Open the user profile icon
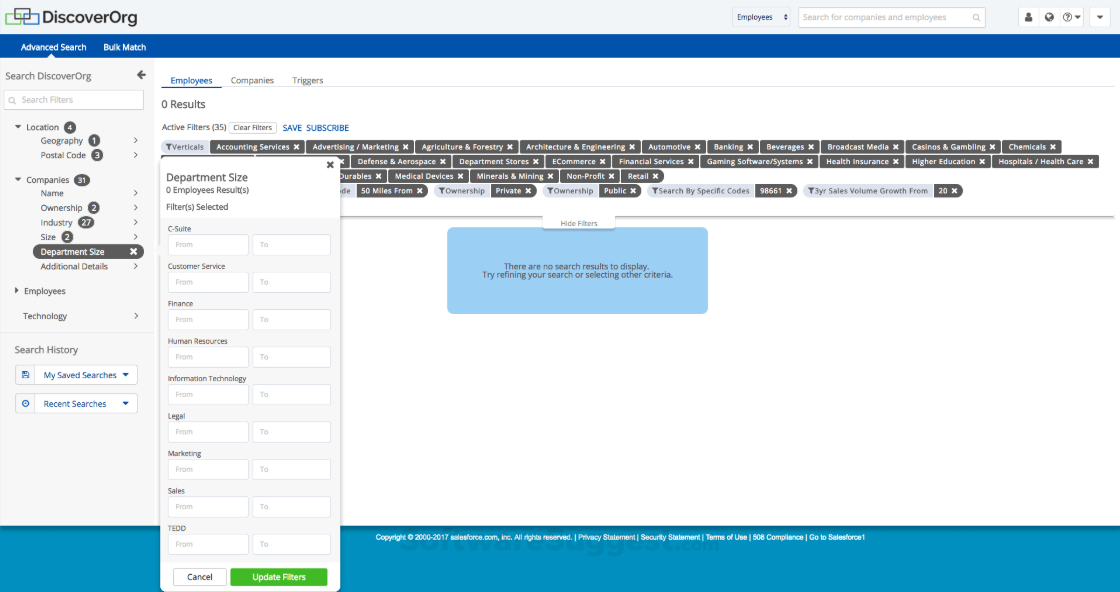The width and height of the screenshot is (1120, 592). coord(1028,16)
